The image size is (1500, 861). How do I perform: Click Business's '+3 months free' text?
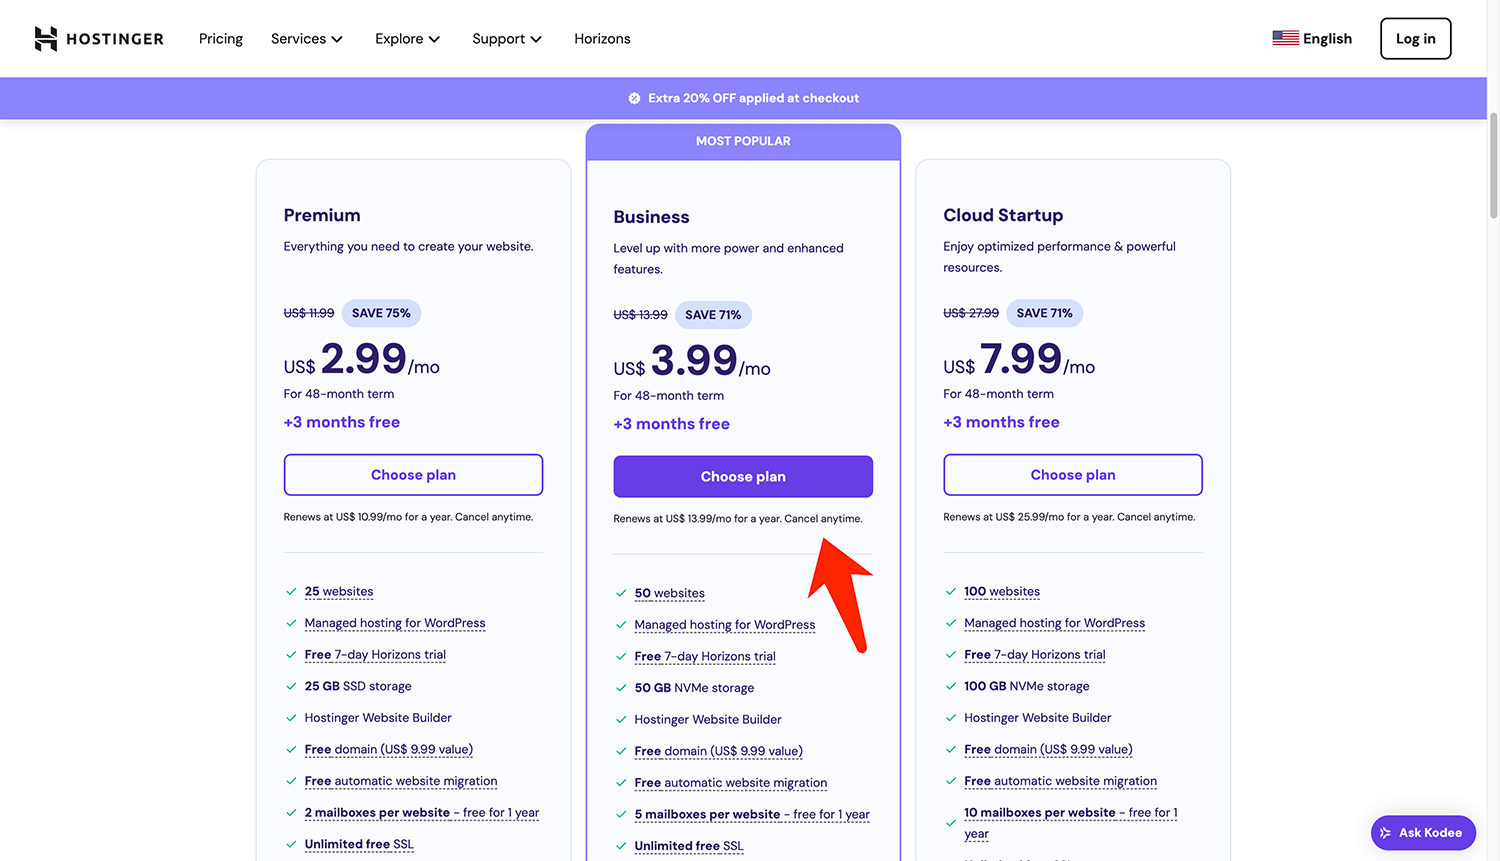pyautogui.click(x=672, y=425)
